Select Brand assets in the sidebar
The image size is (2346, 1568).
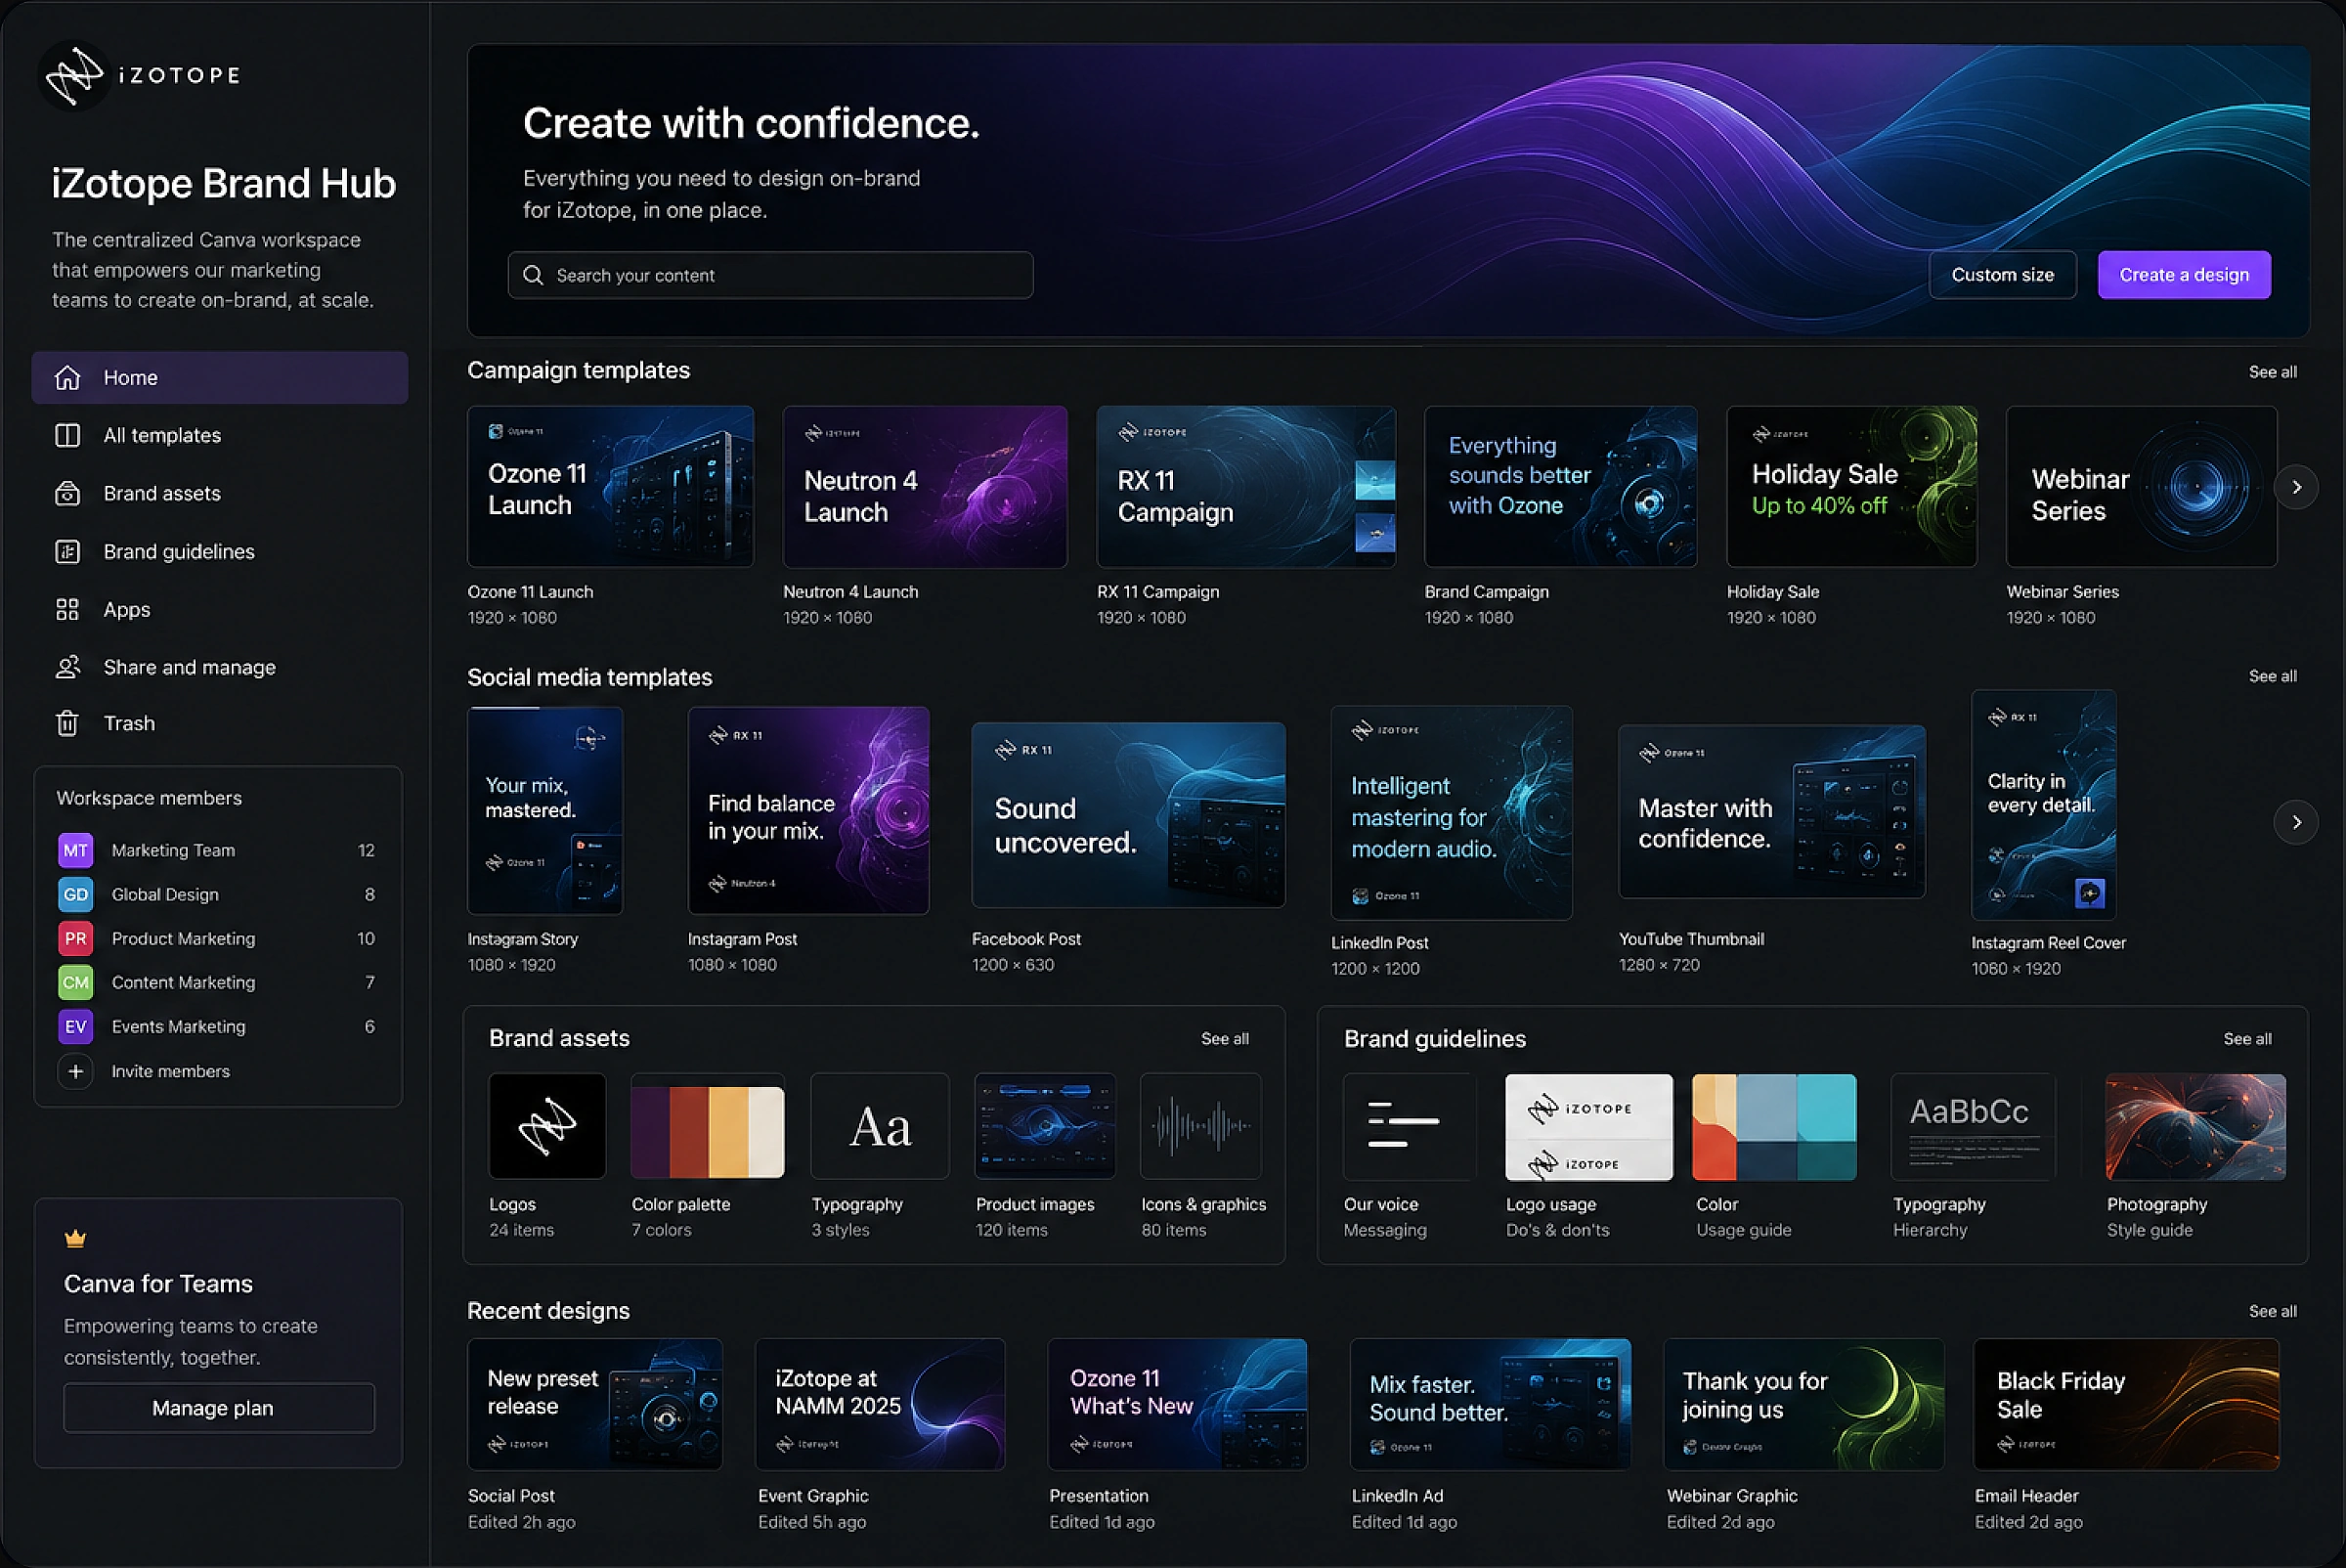click(x=220, y=493)
